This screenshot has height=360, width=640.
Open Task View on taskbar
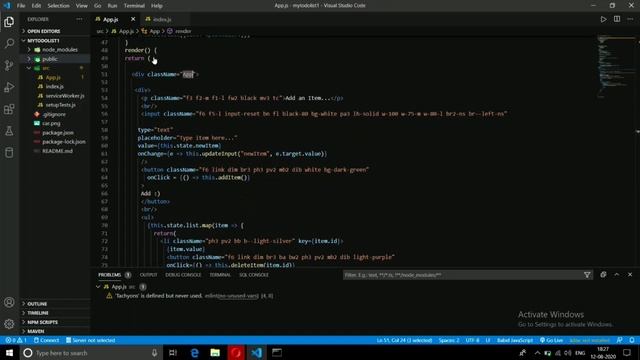point(173,353)
